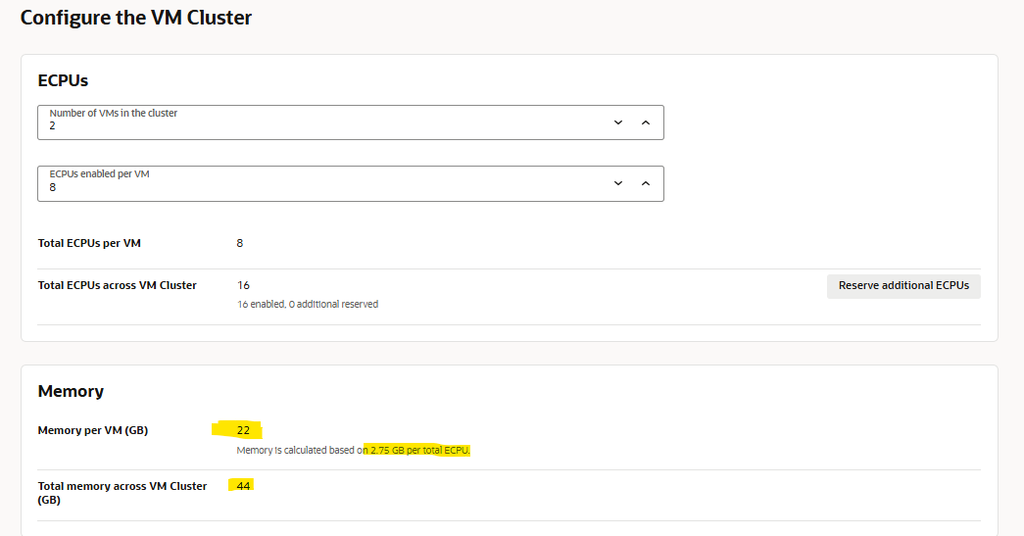Decrease the number of VMs in the cluster
The image size is (1024, 536).
click(618, 123)
